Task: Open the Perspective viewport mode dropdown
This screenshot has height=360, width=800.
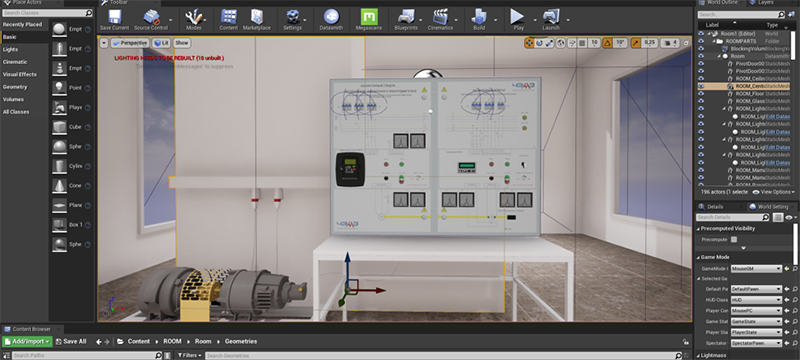Action: pos(130,43)
